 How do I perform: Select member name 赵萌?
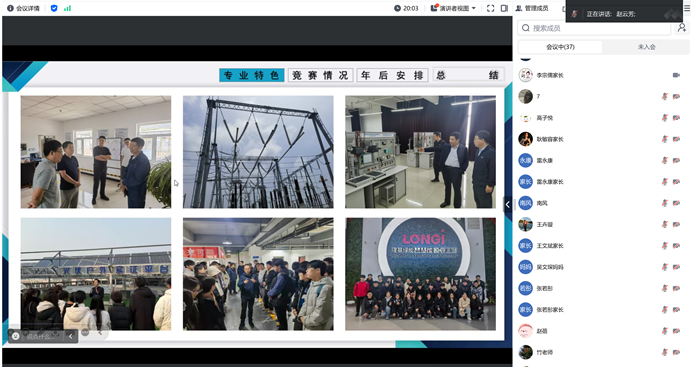(542, 331)
